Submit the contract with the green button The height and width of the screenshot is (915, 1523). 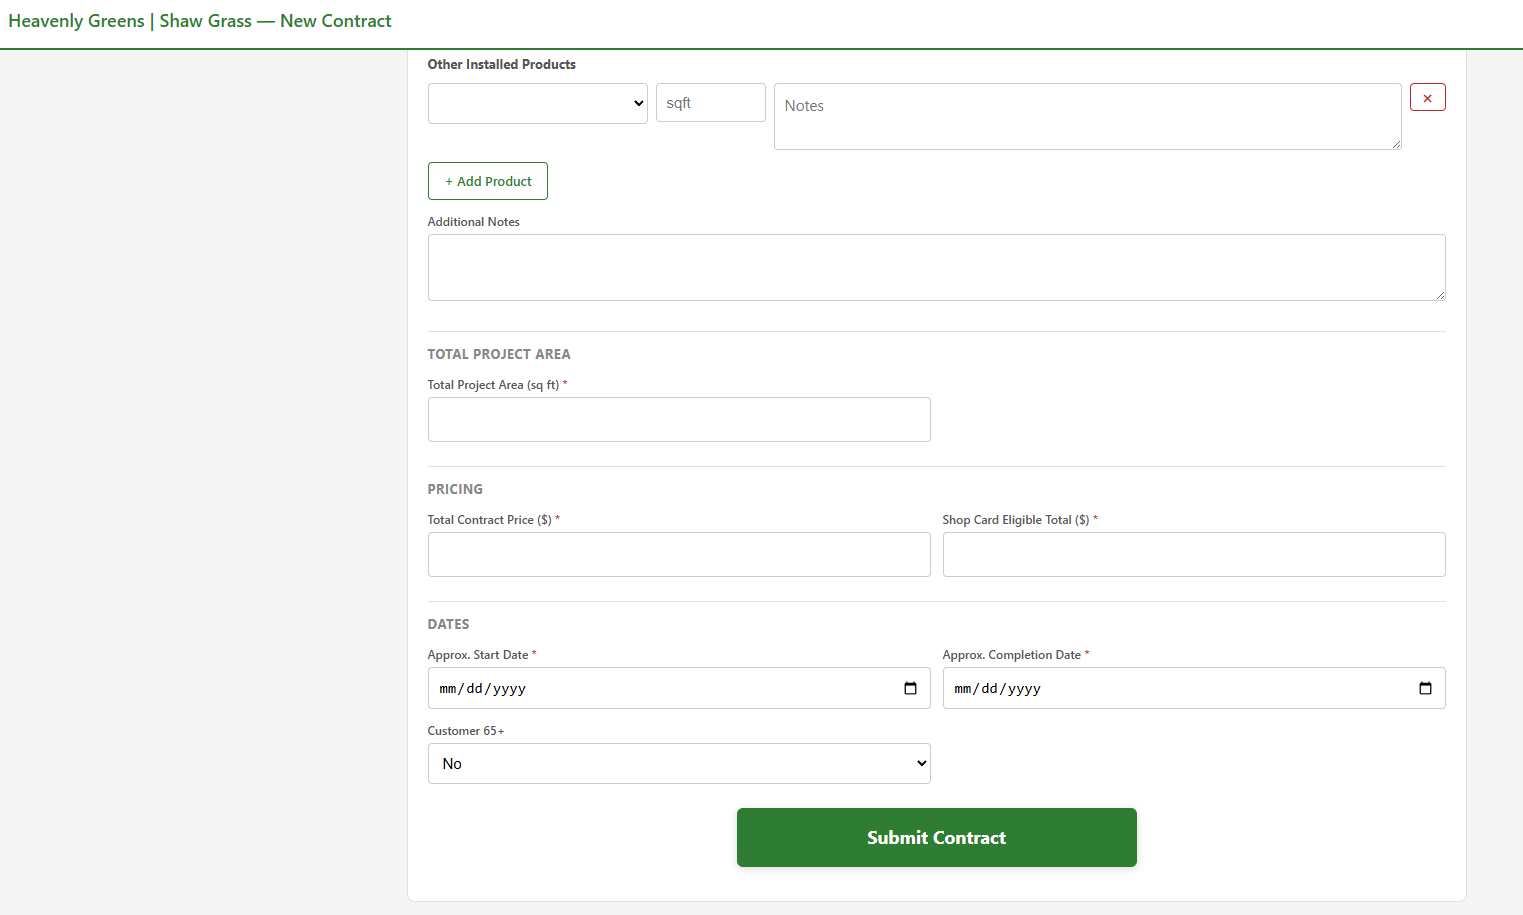[936, 837]
